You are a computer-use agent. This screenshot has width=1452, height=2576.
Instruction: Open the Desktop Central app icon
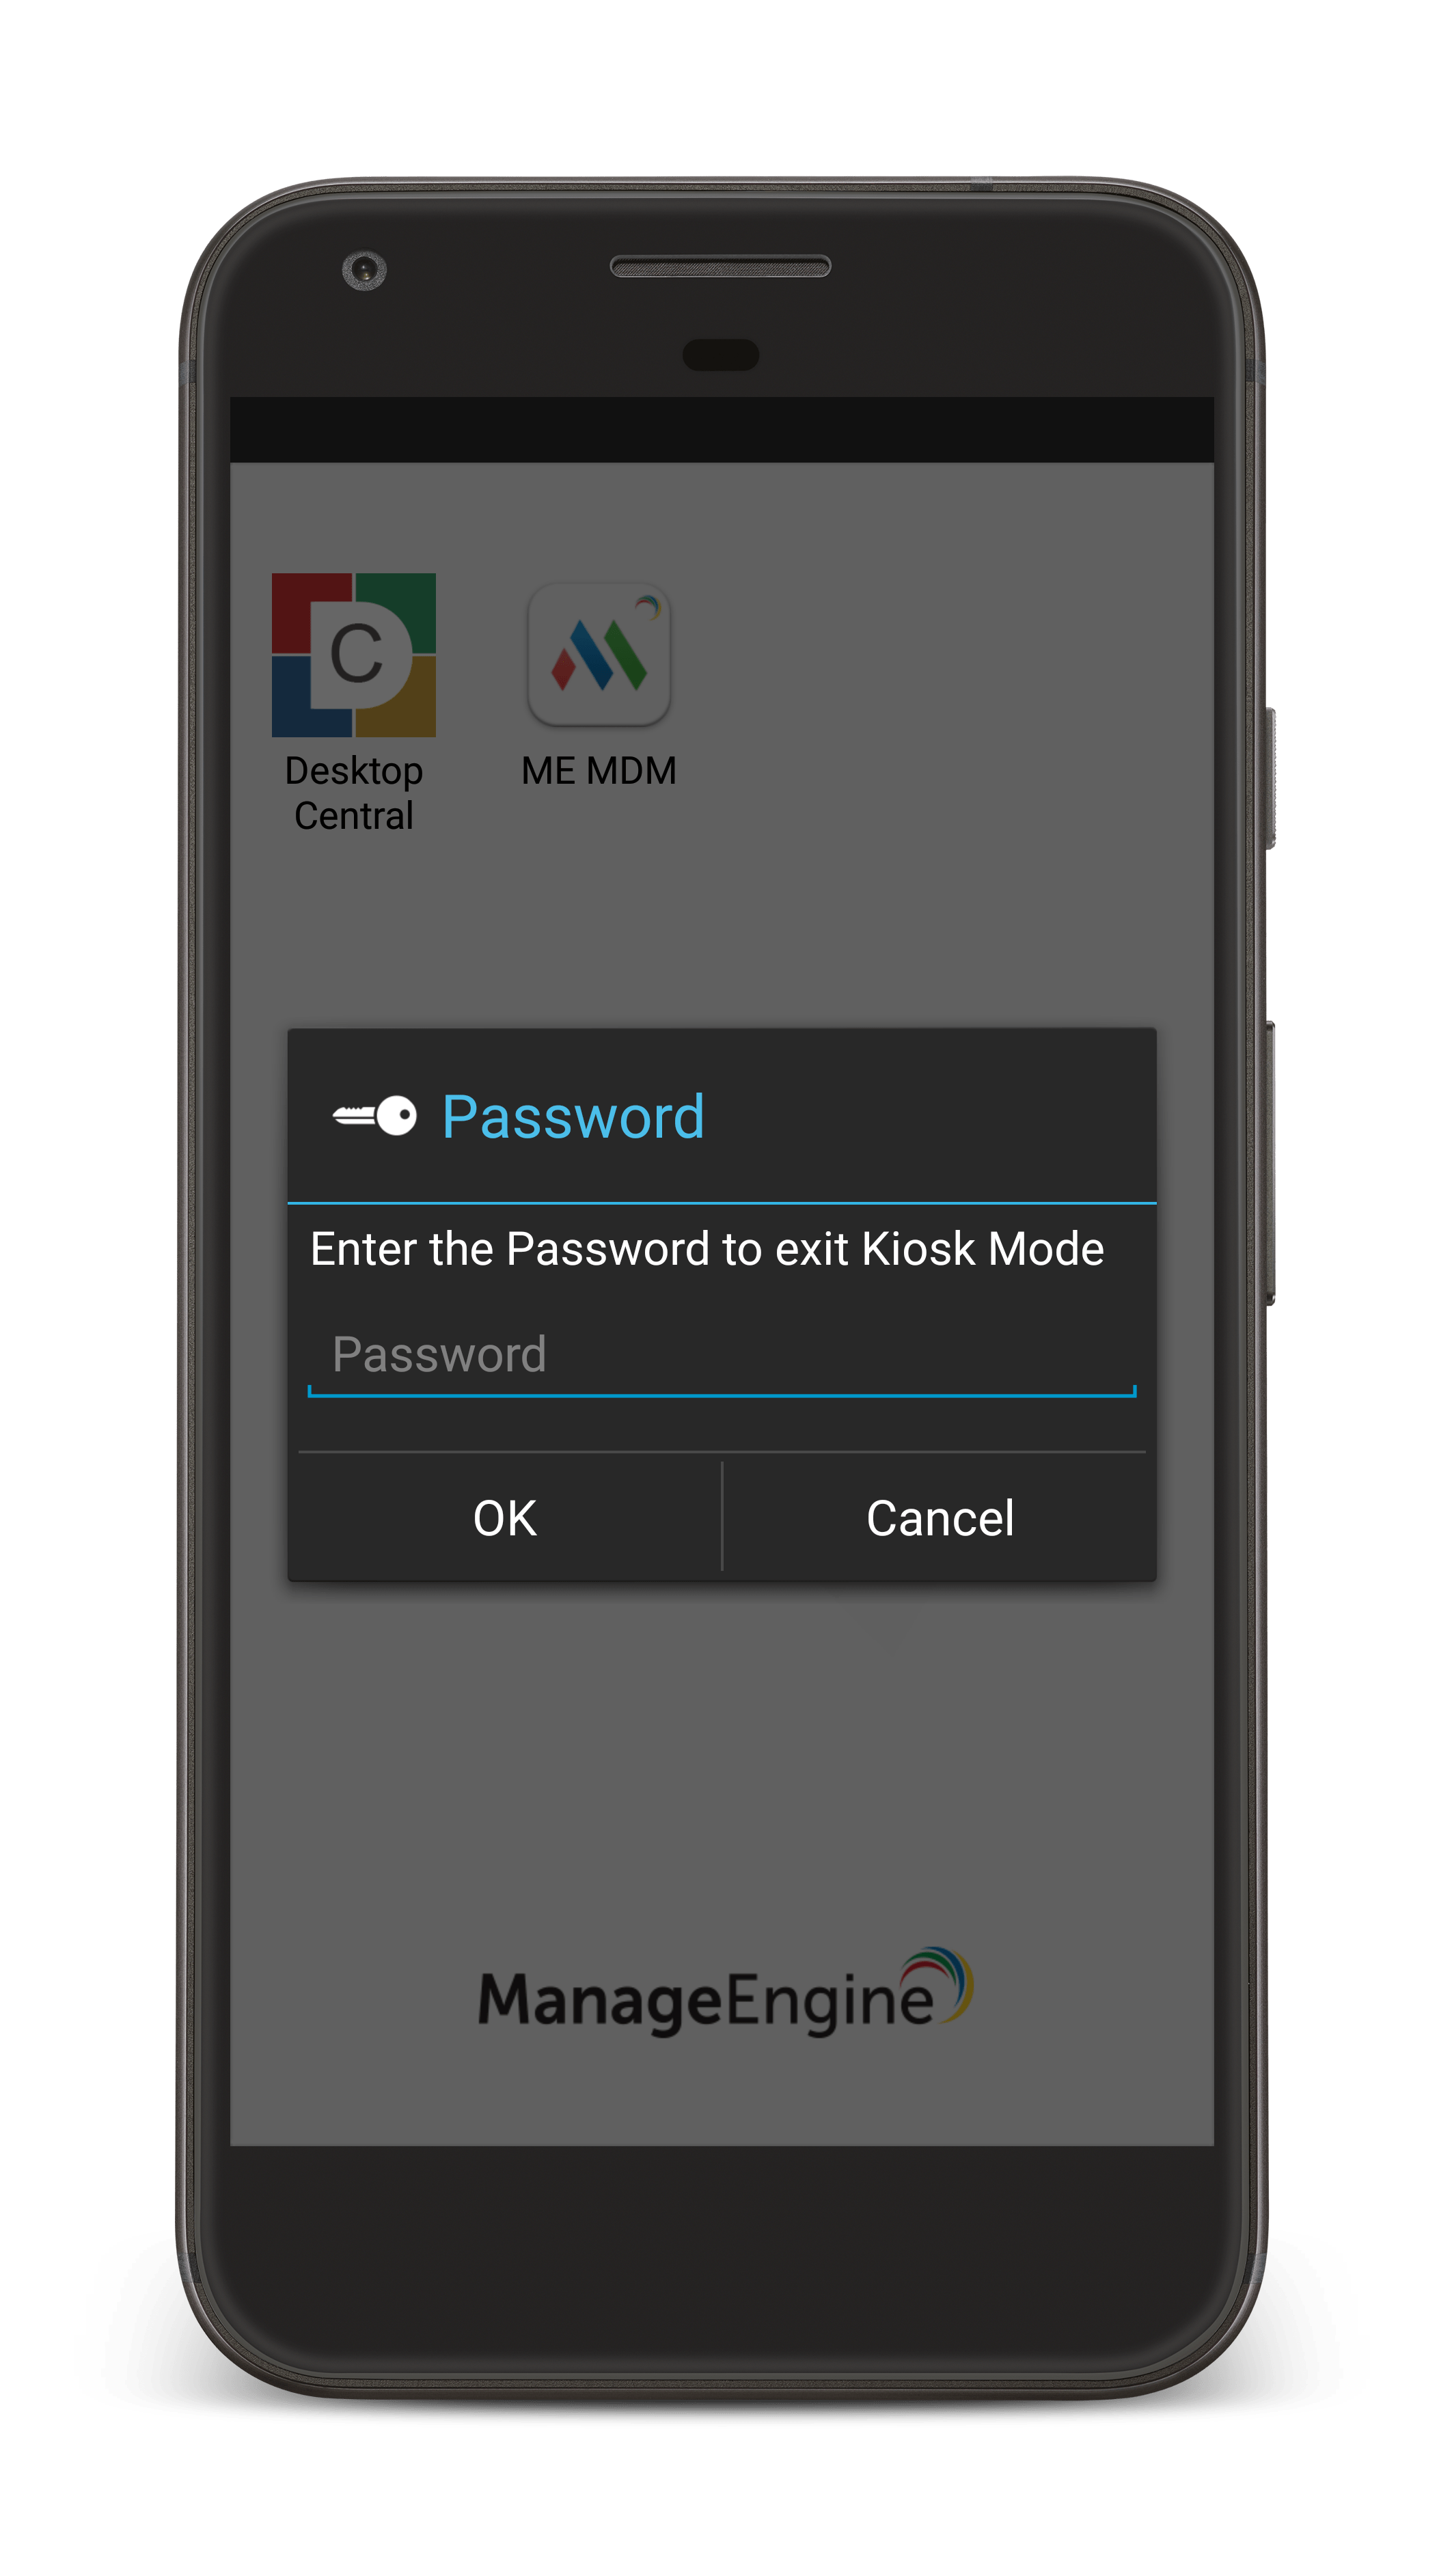(x=353, y=655)
